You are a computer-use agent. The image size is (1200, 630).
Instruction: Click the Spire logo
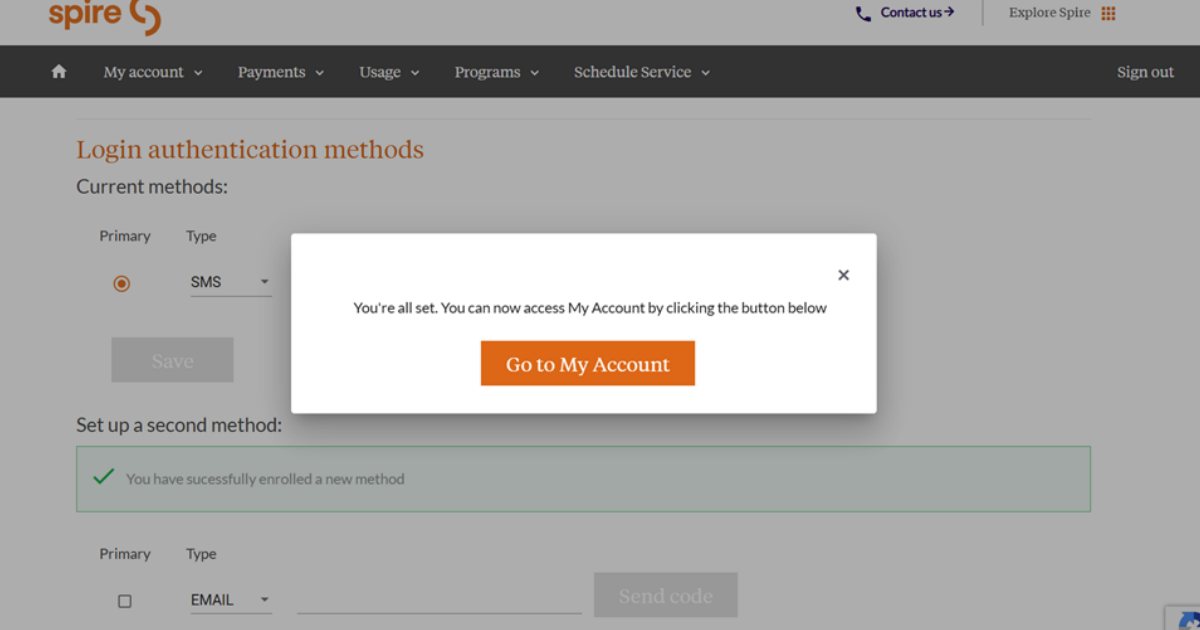pyautogui.click(x=104, y=15)
